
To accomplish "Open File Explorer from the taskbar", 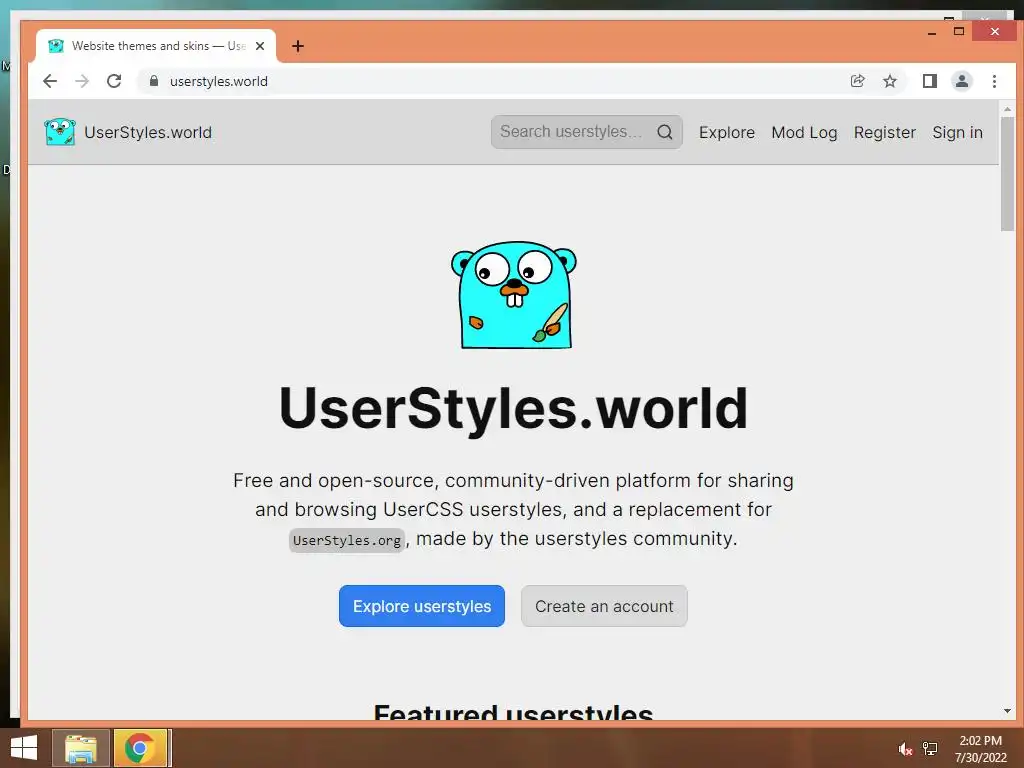I will click(81, 748).
